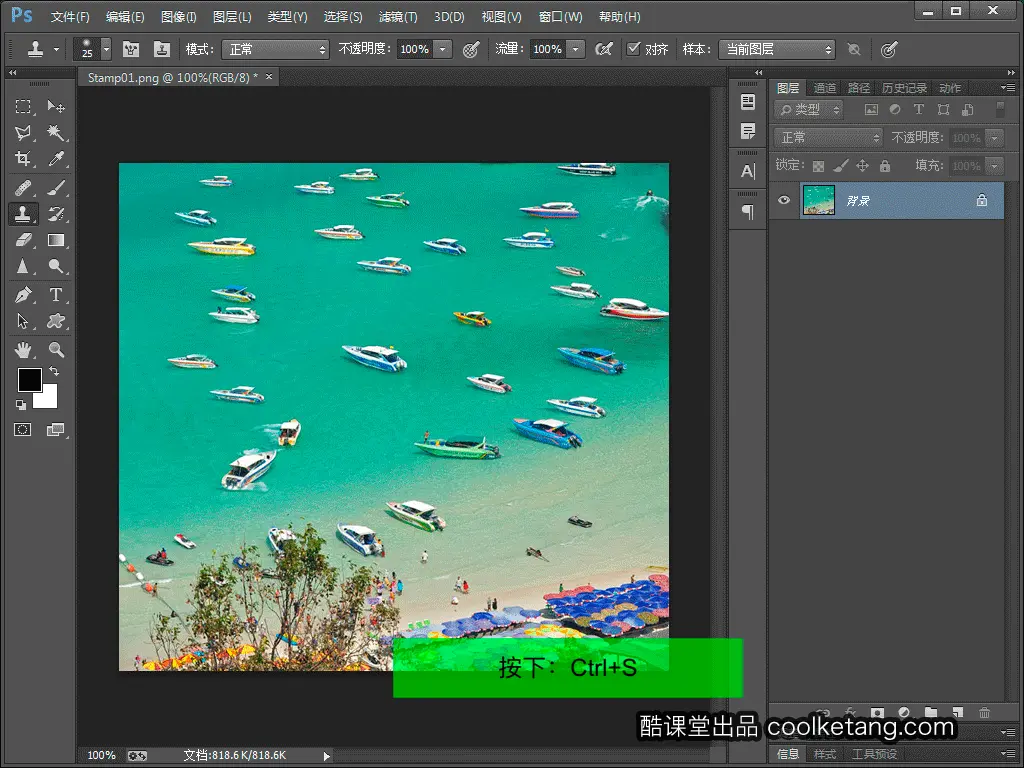1024x768 pixels.
Task: Select the Crop tool
Action: [x=23, y=159]
